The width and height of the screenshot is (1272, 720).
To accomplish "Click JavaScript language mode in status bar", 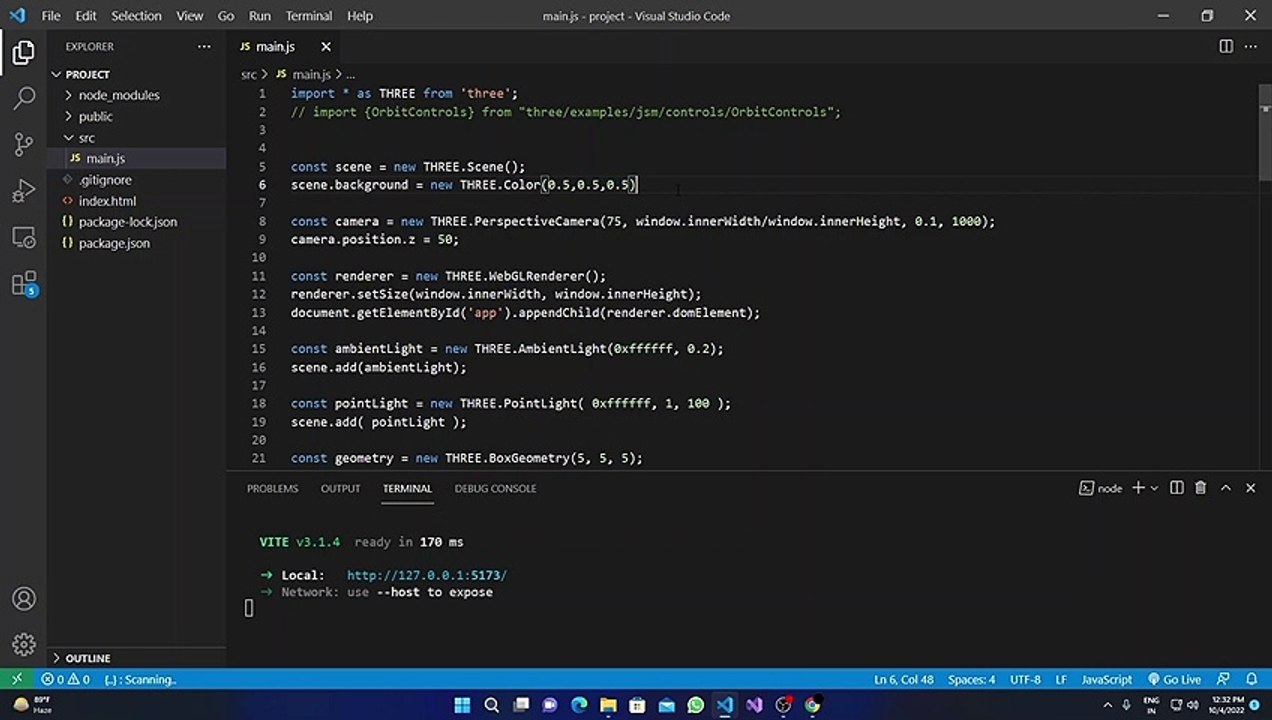I will pyautogui.click(x=1107, y=679).
